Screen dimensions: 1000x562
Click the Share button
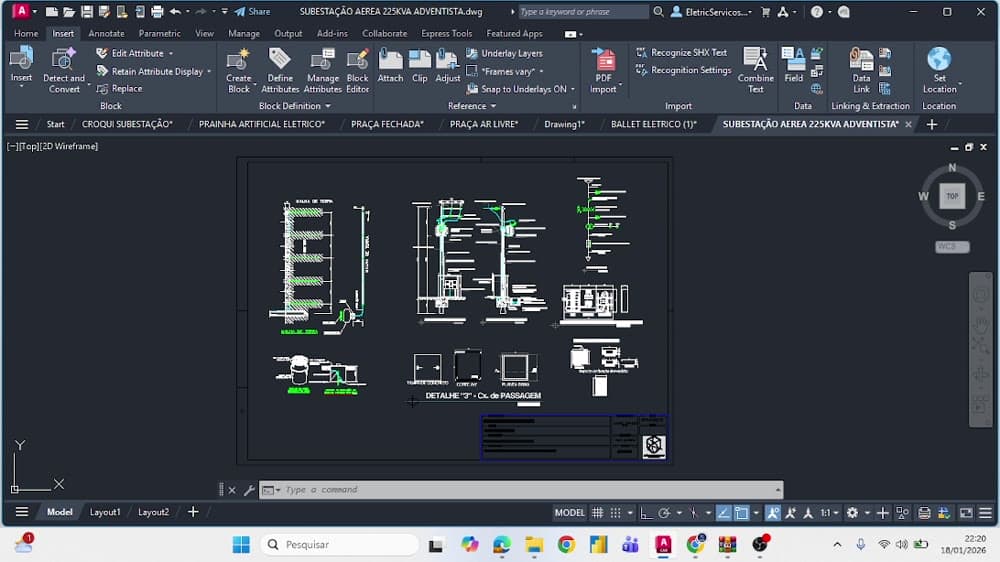click(253, 11)
